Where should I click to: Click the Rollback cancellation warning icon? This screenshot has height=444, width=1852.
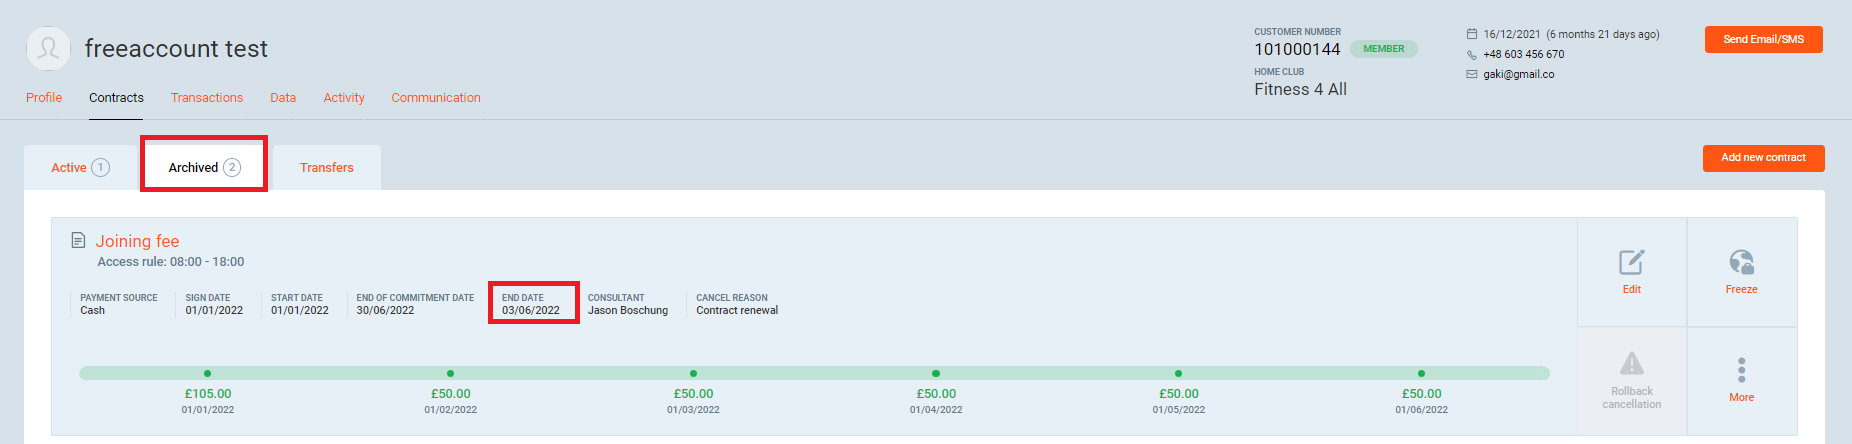click(1631, 363)
